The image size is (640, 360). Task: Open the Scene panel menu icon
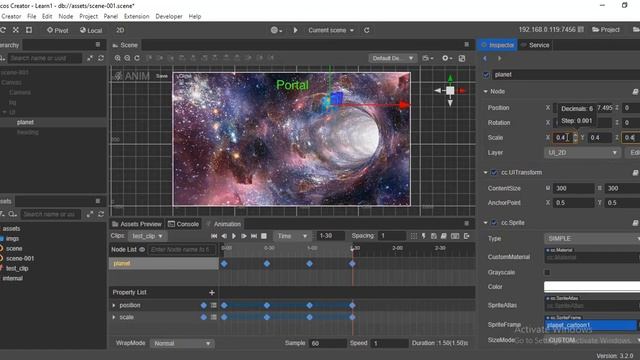[467, 44]
